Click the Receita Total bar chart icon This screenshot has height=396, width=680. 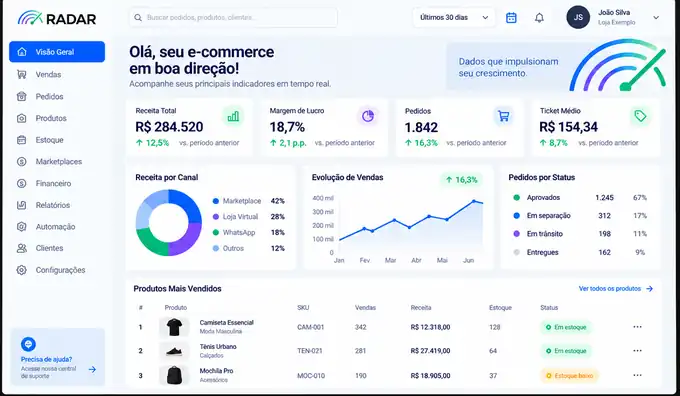pyautogui.click(x=233, y=116)
